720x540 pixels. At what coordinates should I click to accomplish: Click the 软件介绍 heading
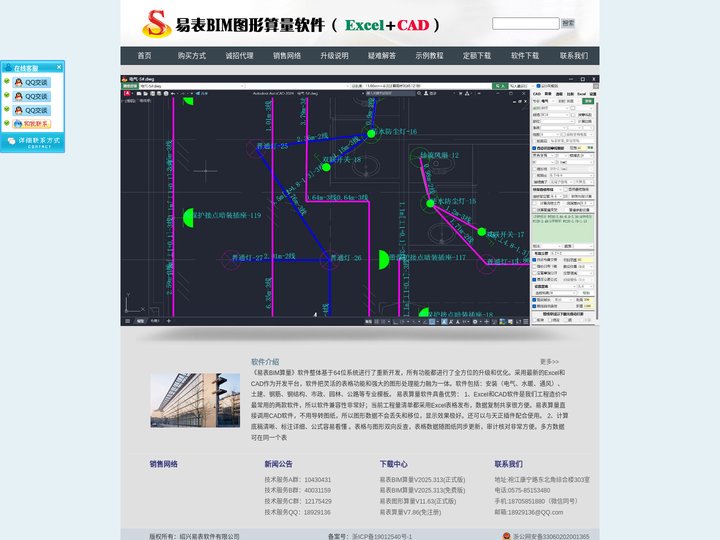click(265, 362)
